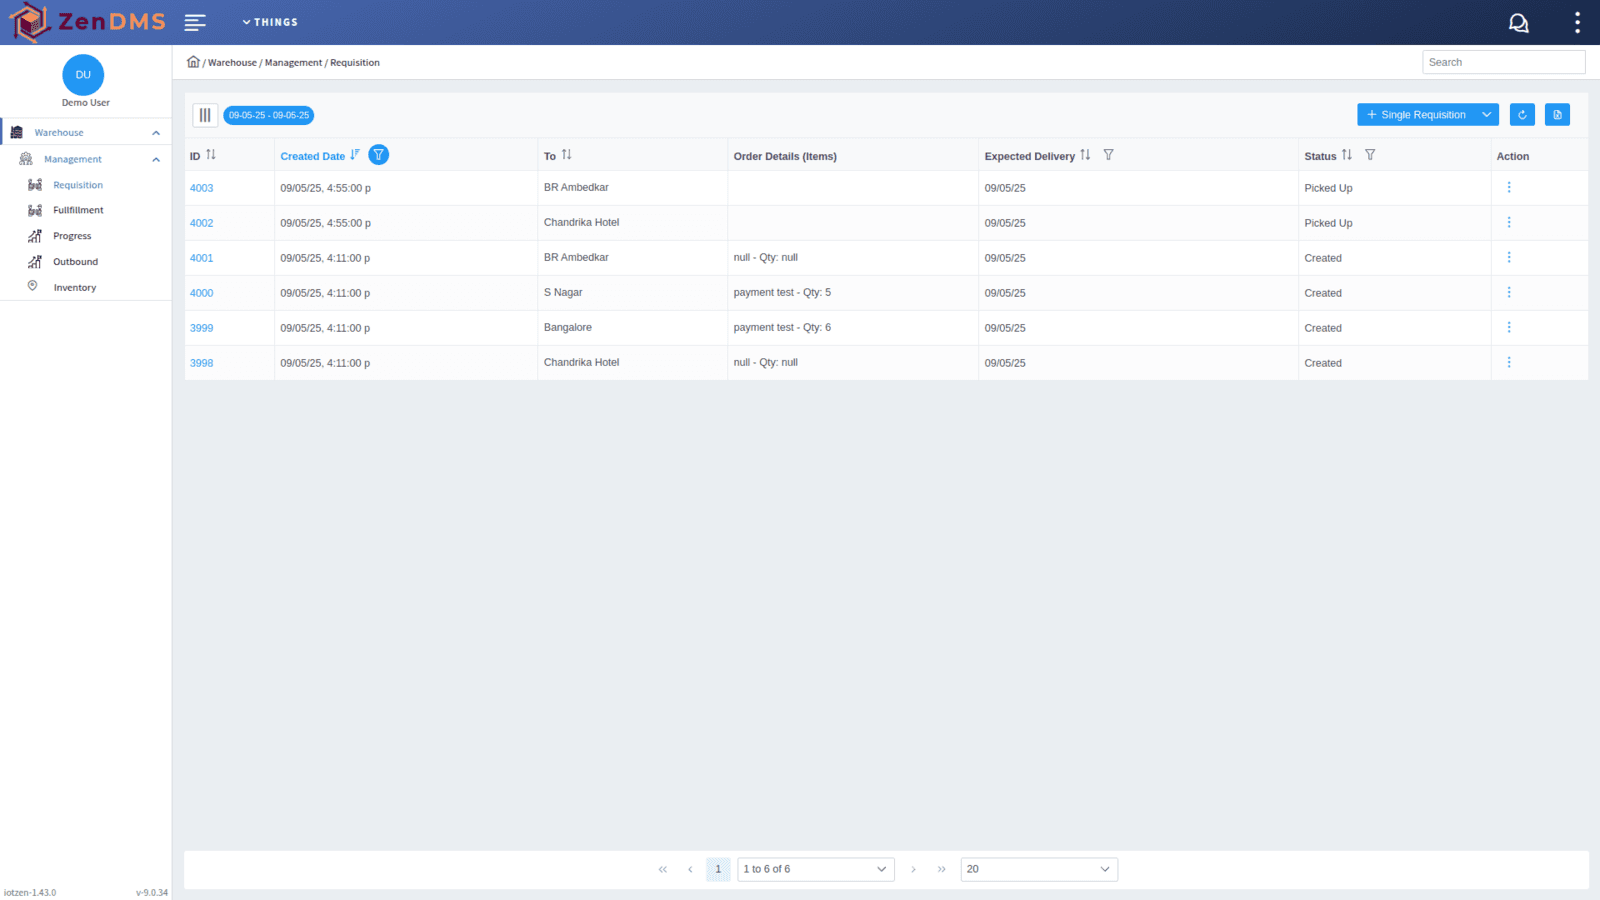The image size is (1600, 900).
Task: Open the Outbound section from sidebar
Action: pyautogui.click(x=75, y=261)
